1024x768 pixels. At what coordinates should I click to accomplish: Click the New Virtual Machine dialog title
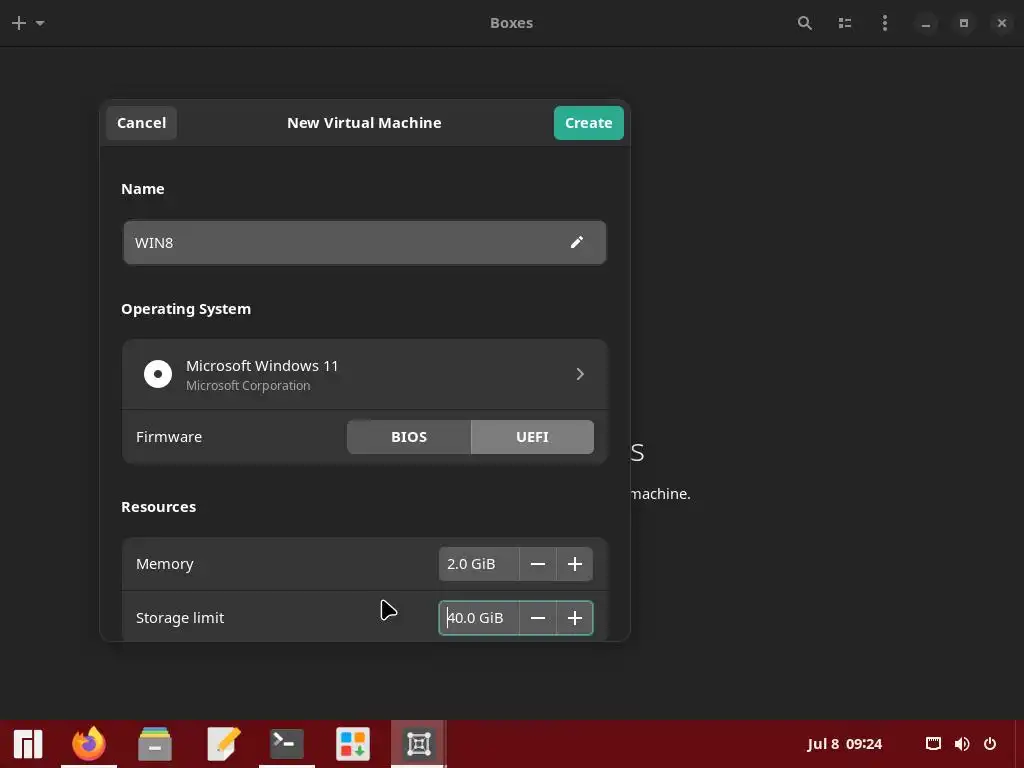point(364,123)
